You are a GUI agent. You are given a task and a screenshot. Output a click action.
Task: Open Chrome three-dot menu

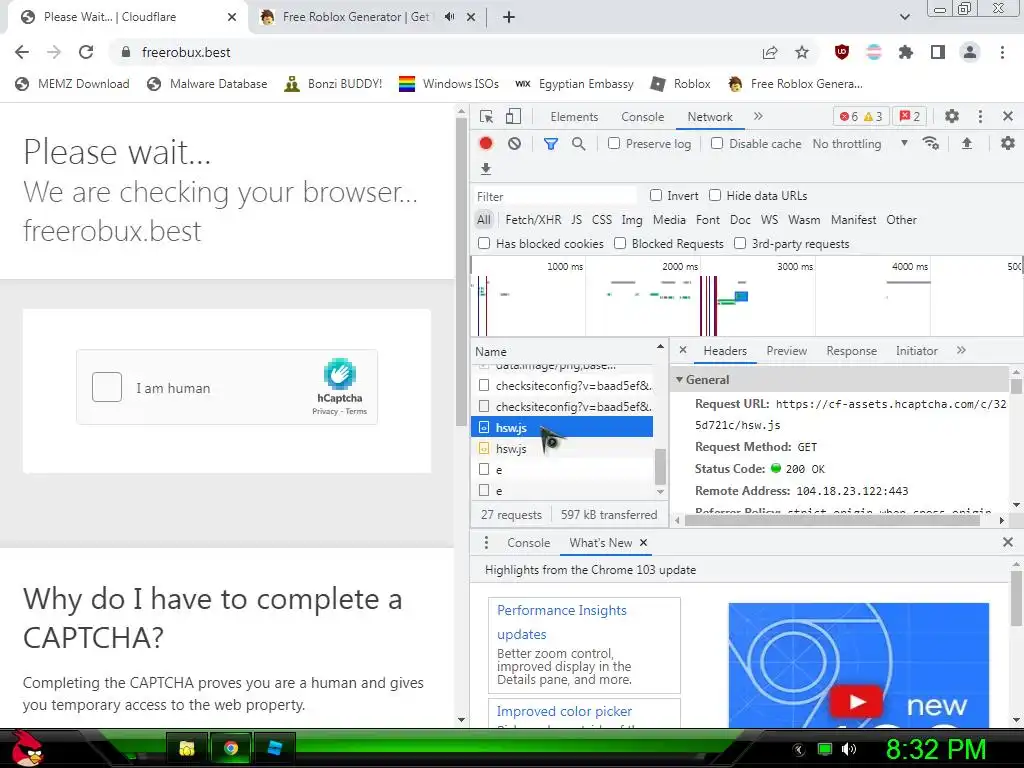click(x=1002, y=52)
